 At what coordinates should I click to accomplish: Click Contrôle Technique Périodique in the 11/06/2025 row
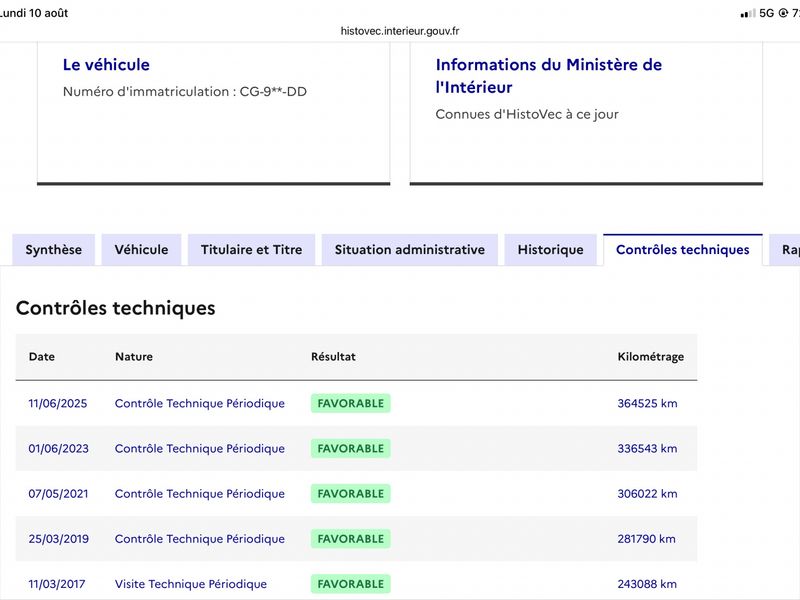pos(199,404)
